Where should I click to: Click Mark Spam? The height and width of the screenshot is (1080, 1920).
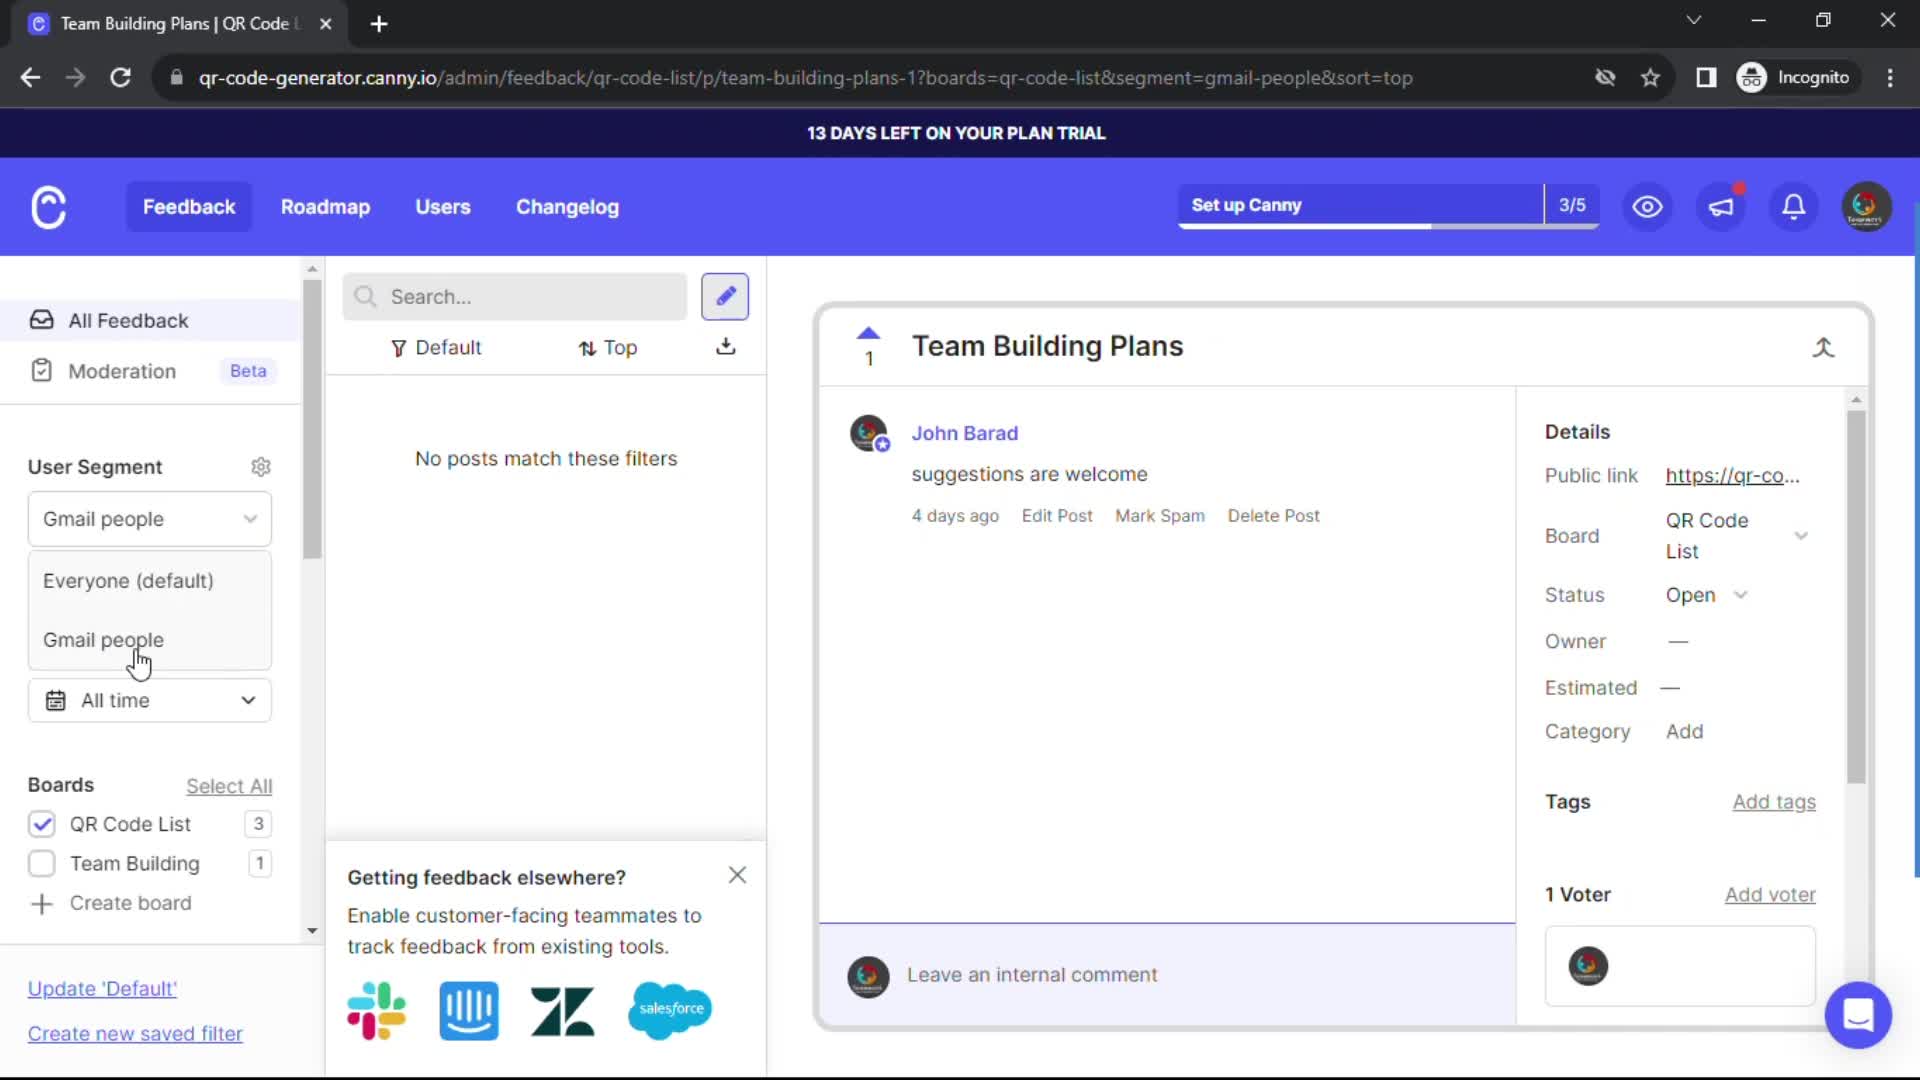click(1160, 516)
